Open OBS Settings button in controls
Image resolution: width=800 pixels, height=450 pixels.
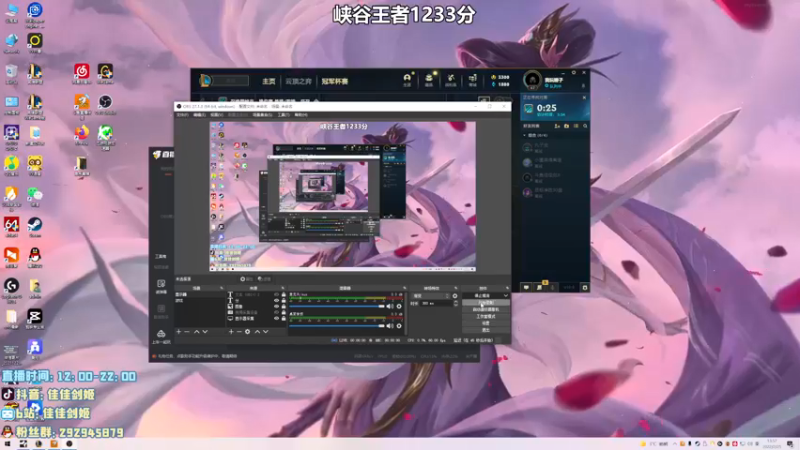tap(486, 323)
